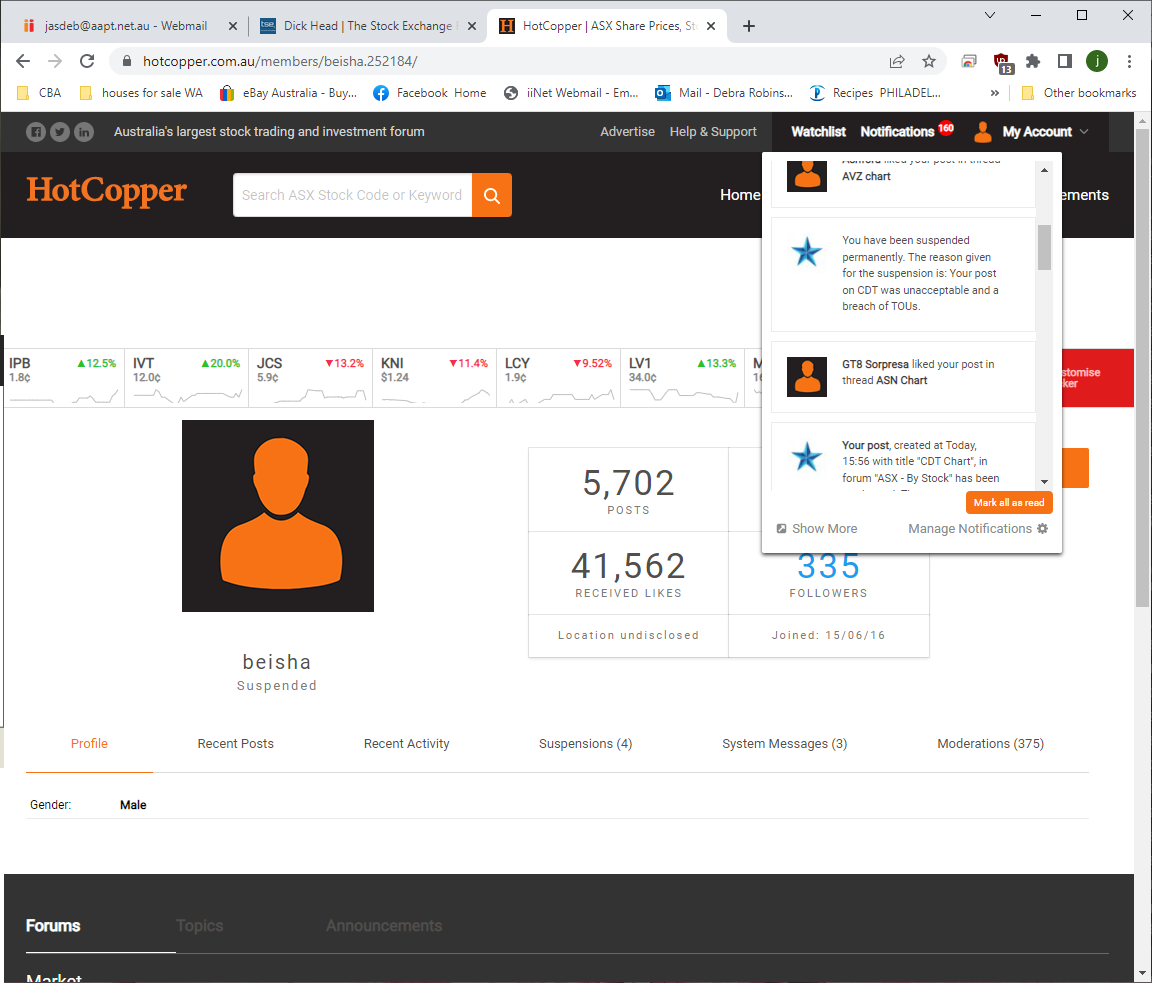Click the suspension notification star icon

tap(807, 253)
